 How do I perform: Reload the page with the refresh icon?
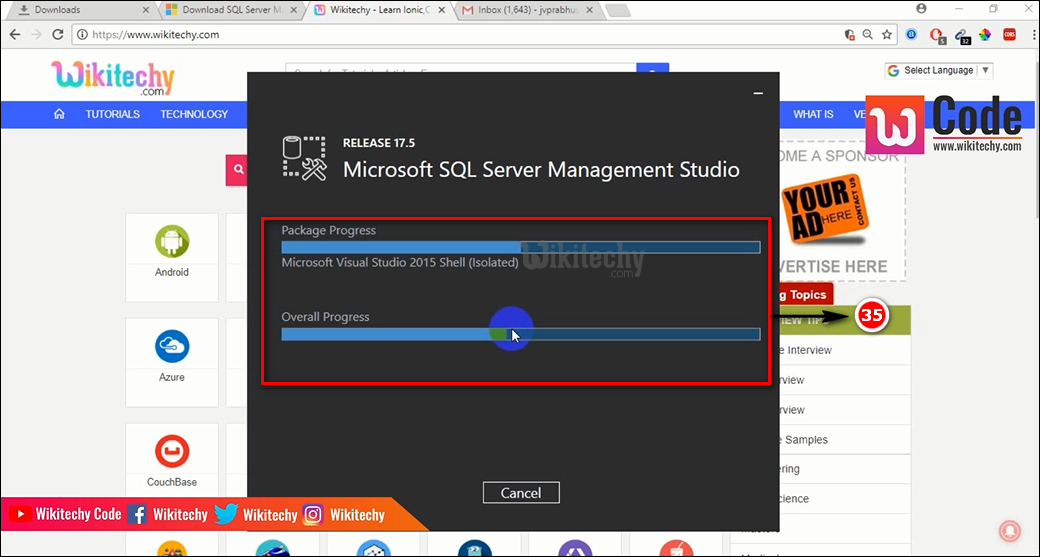tap(58, 34)
